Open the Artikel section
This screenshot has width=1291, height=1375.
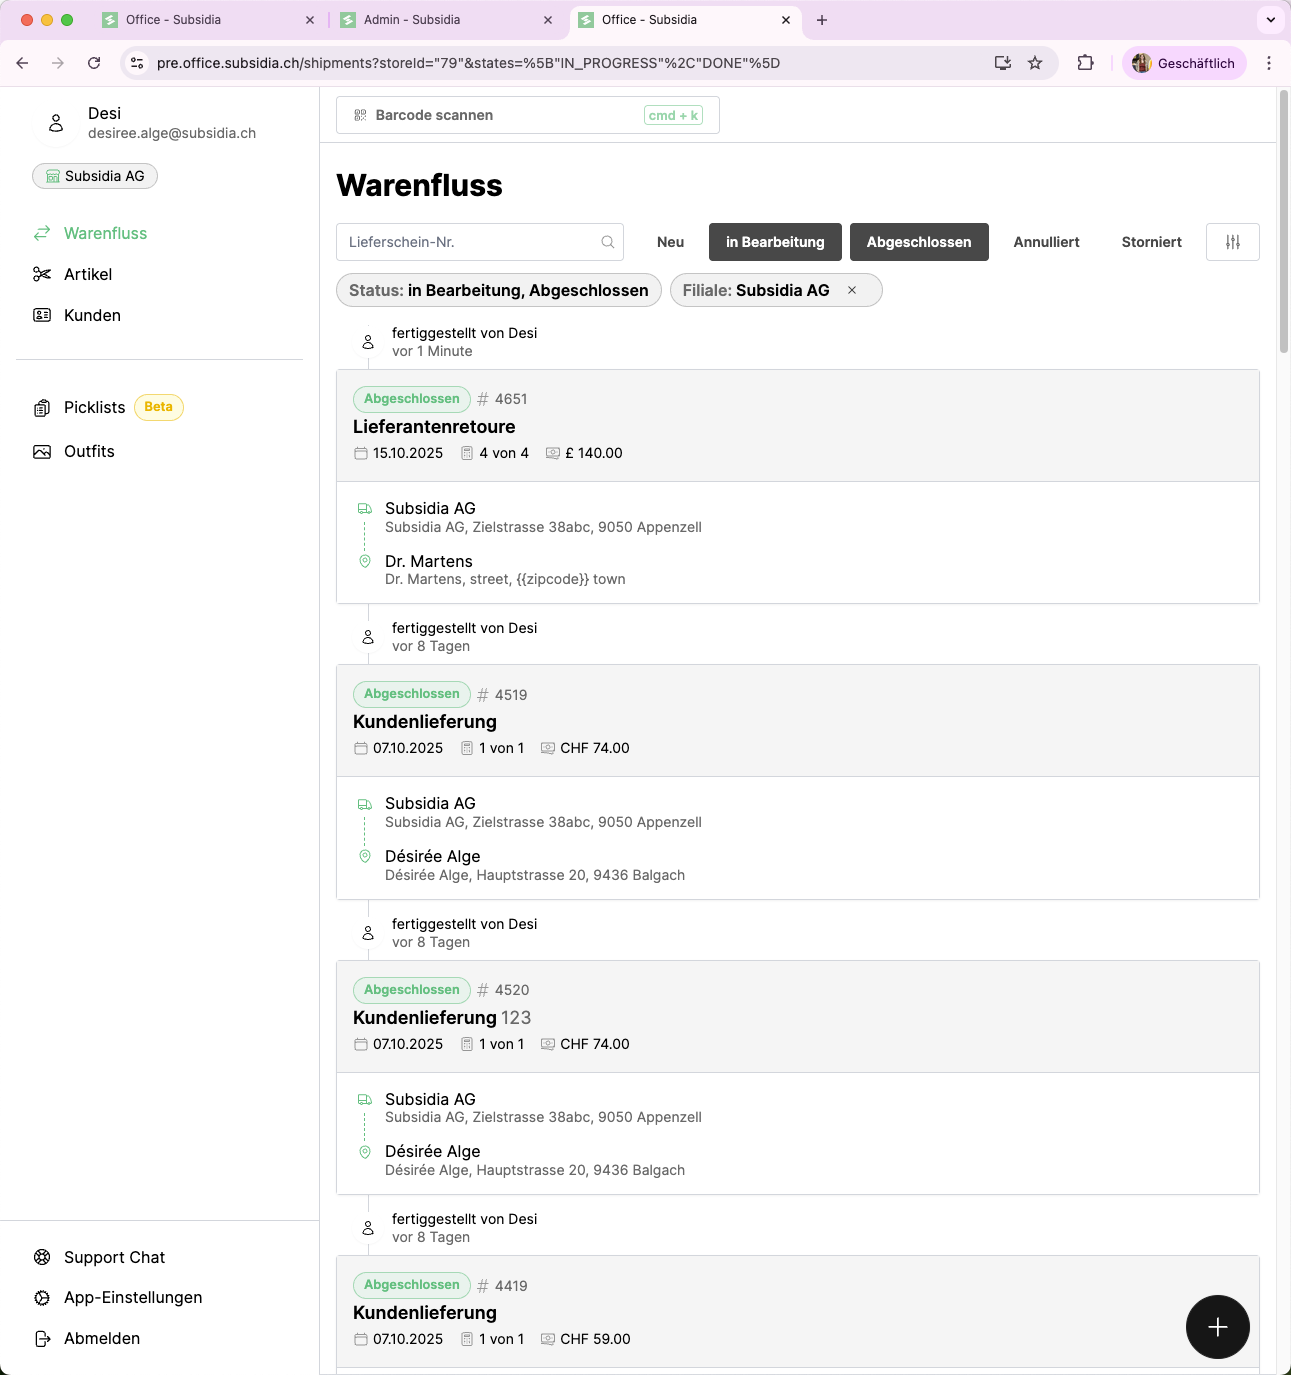click(88, 274)
